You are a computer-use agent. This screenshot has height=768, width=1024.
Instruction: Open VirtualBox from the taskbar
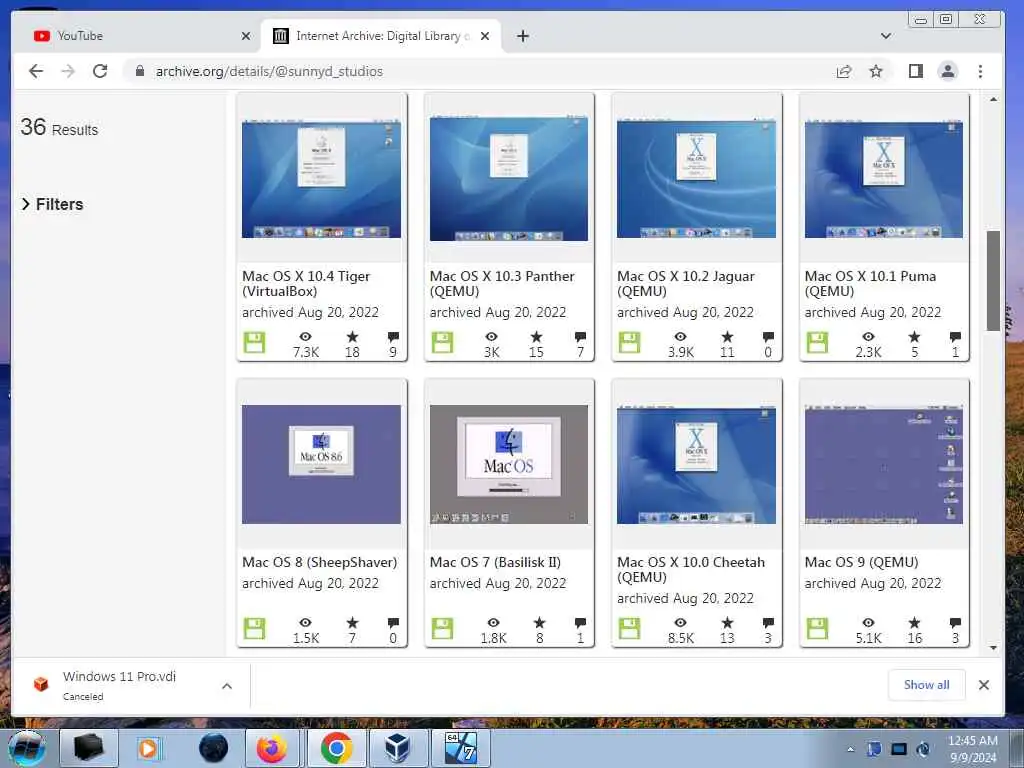tap(397, 748)
